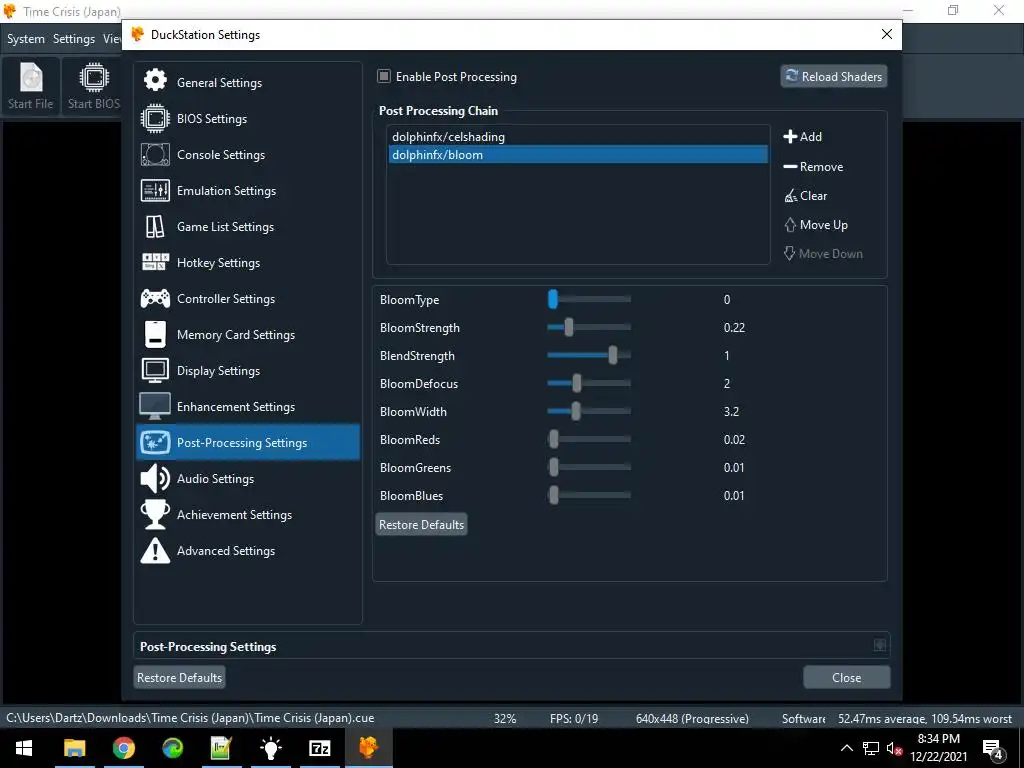Image resolution: width=1024 pixels, height=768 pixels.
Task: Click Start BIOS toolbar icon
Action: [93, 86]
